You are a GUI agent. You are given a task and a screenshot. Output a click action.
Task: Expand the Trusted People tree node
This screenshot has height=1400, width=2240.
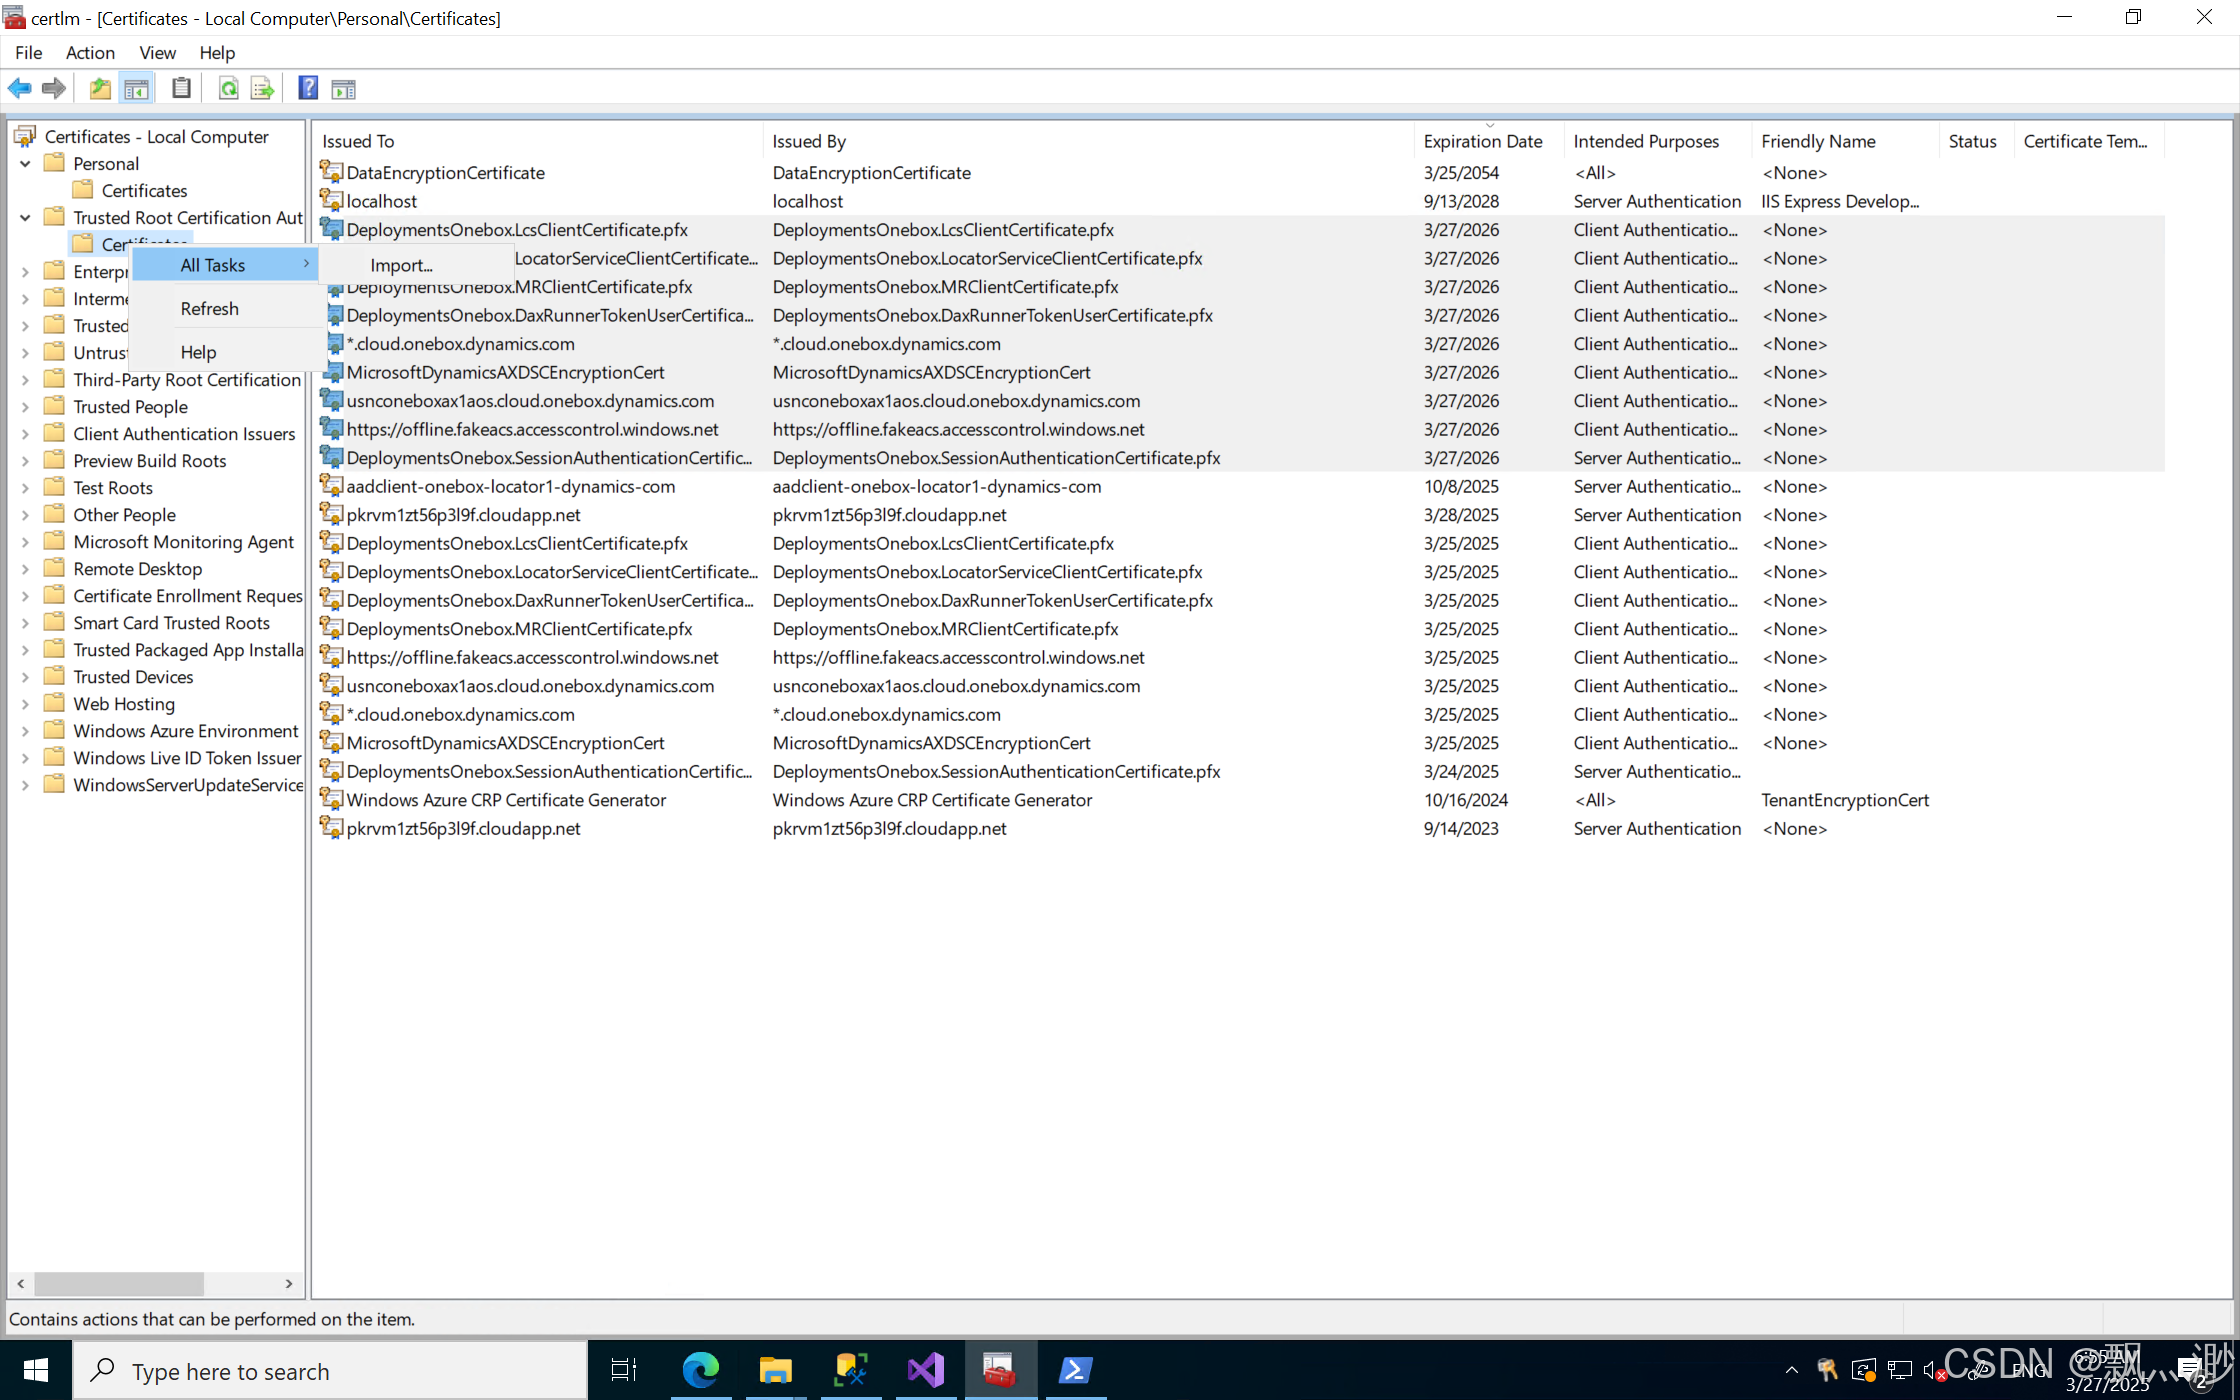25,407
